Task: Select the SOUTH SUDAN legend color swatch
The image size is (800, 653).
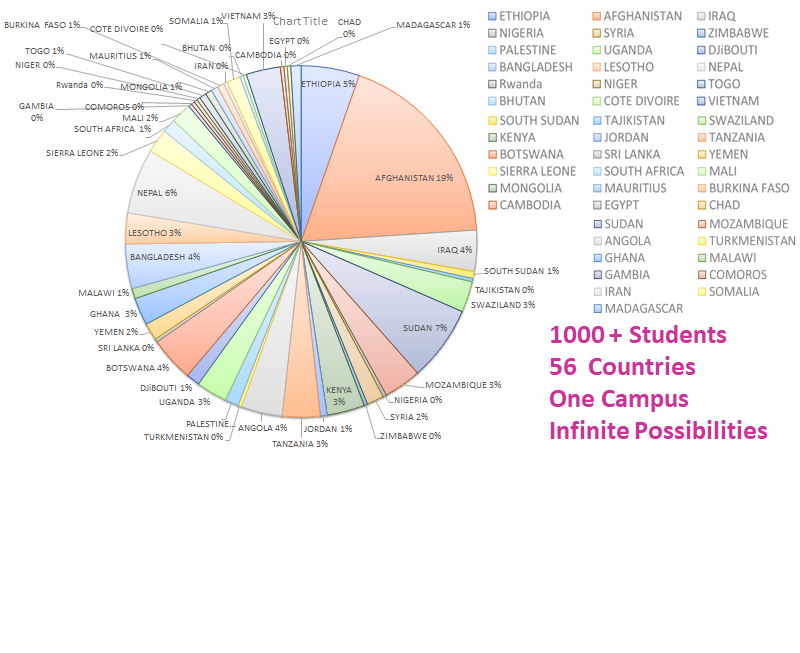Action: (x=492, y=121)
